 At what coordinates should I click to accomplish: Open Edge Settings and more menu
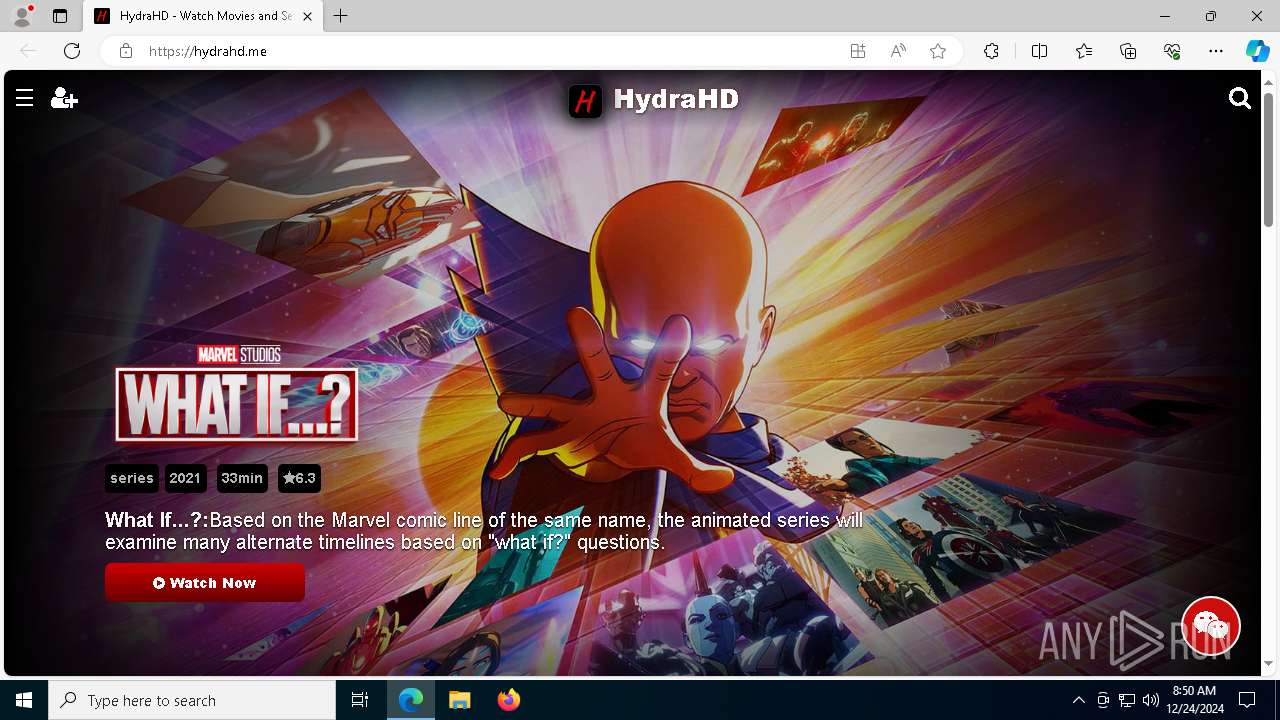click(x=1216, y=51)
